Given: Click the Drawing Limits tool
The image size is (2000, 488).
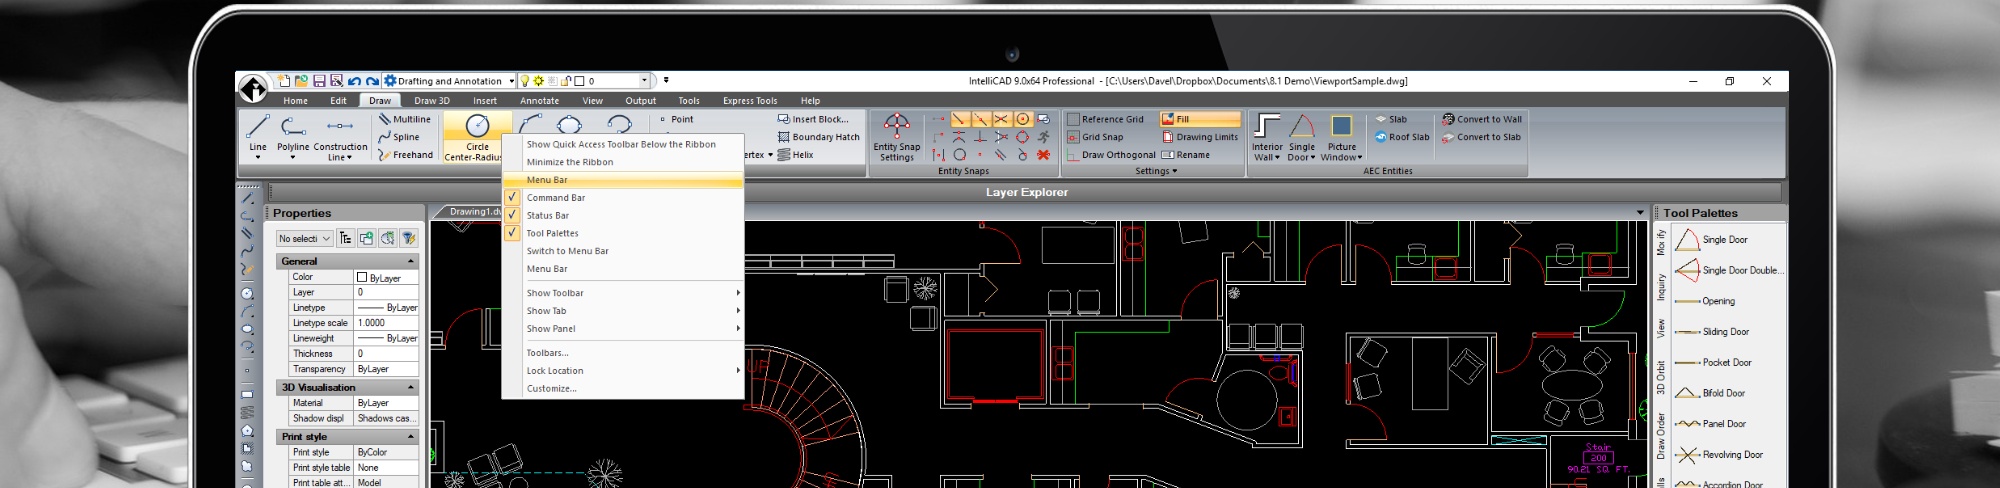Looking at the screenshot, I should [x=1199, y=137].
